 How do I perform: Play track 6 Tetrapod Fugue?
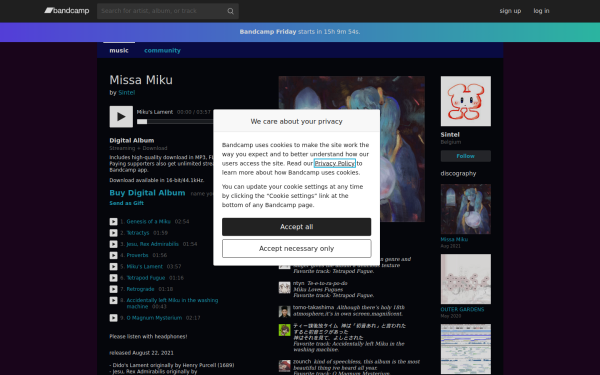(x=114, y=278)
